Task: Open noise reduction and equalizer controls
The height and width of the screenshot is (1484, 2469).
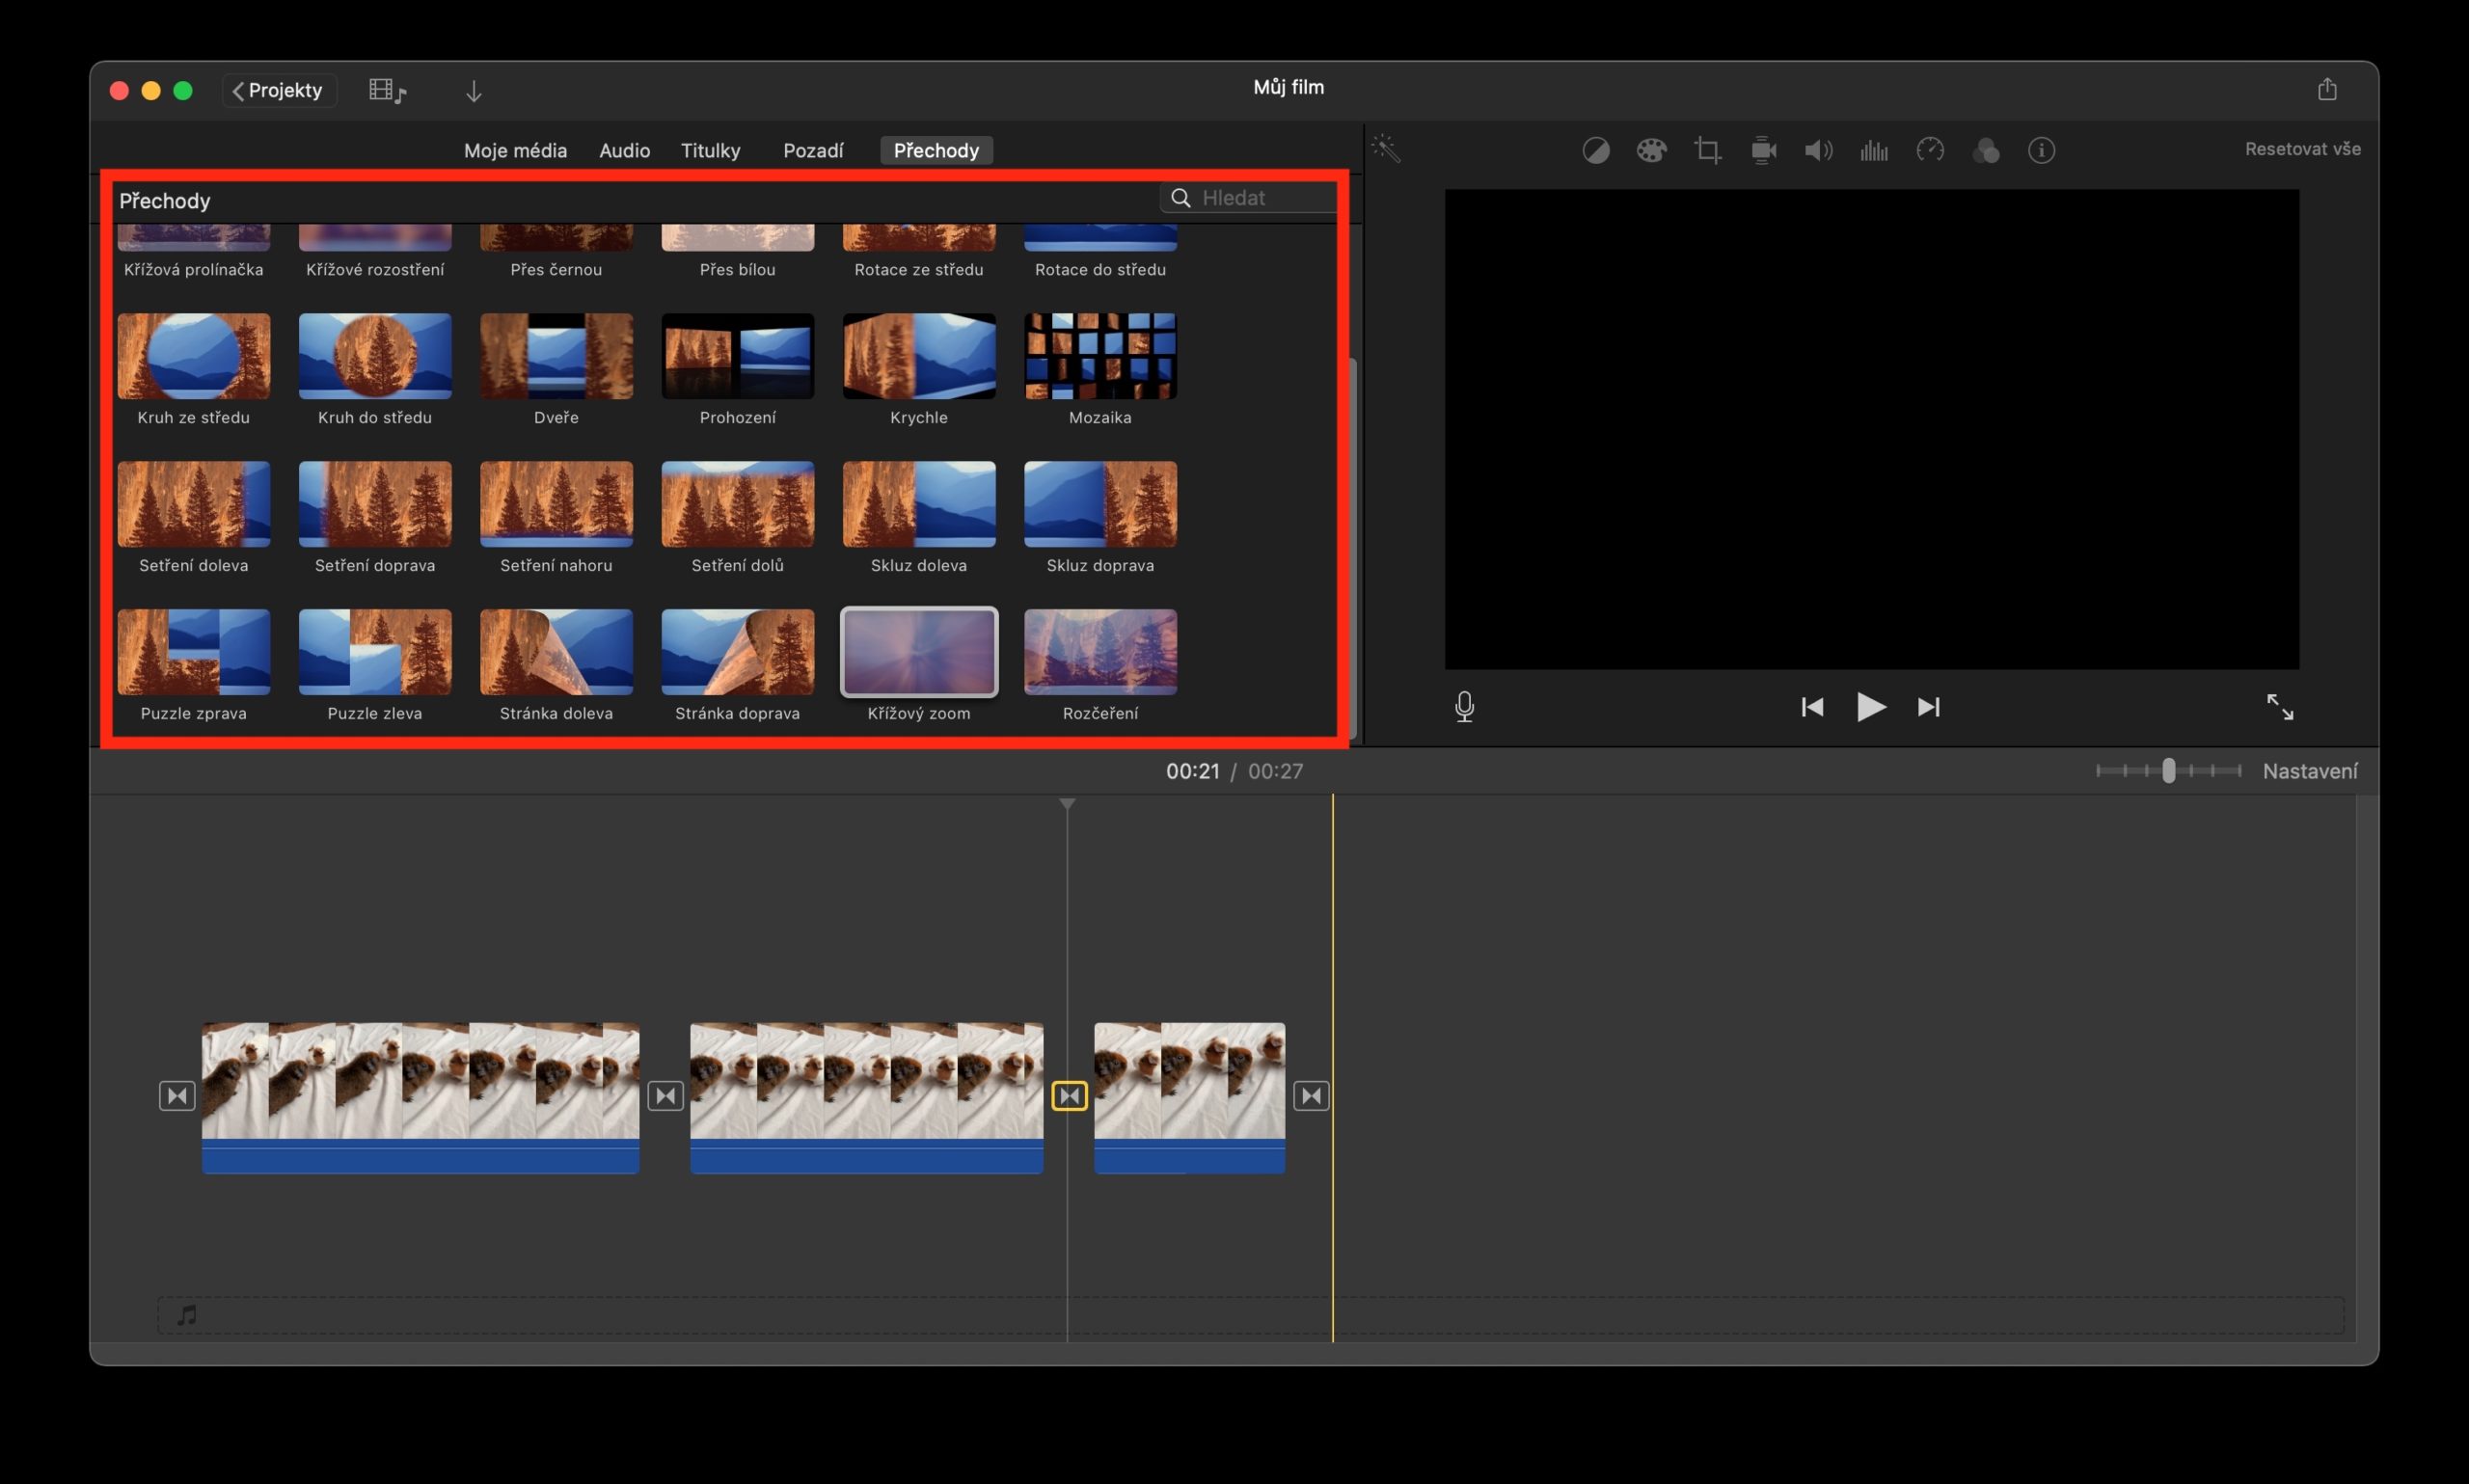Action: click(x=1873, y=150)
